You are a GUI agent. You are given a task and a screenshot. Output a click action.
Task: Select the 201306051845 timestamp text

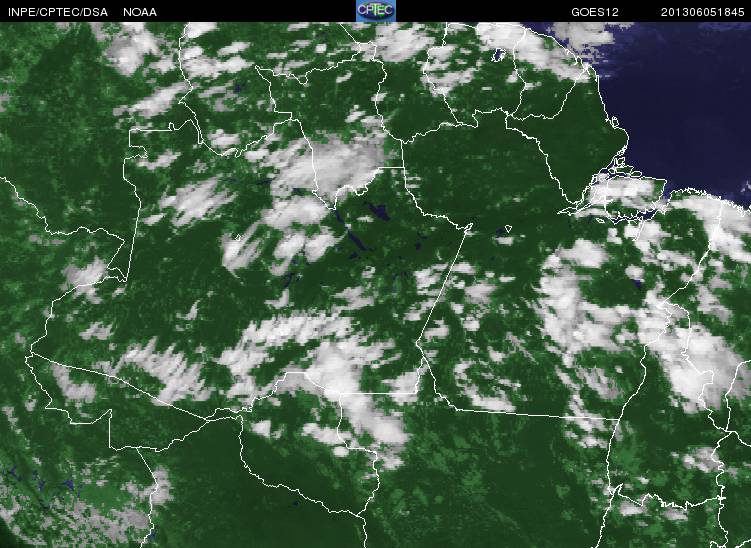tap(703, 12)
